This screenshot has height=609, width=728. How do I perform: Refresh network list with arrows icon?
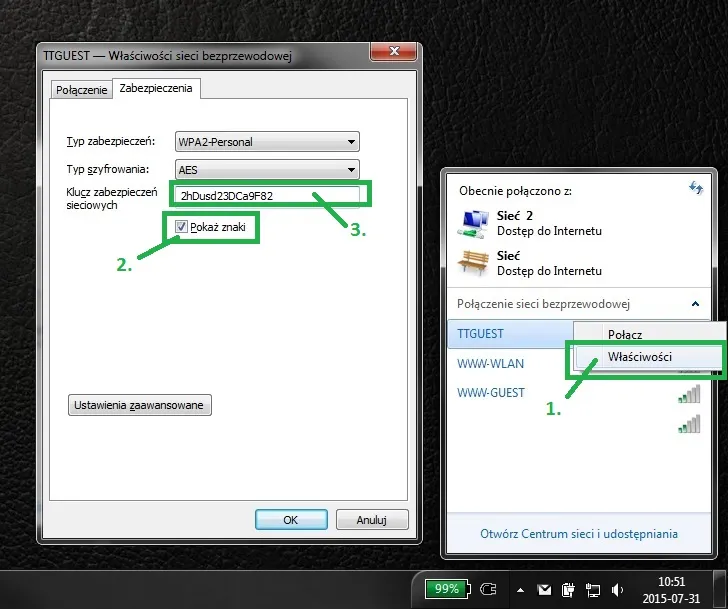point(696,188)
